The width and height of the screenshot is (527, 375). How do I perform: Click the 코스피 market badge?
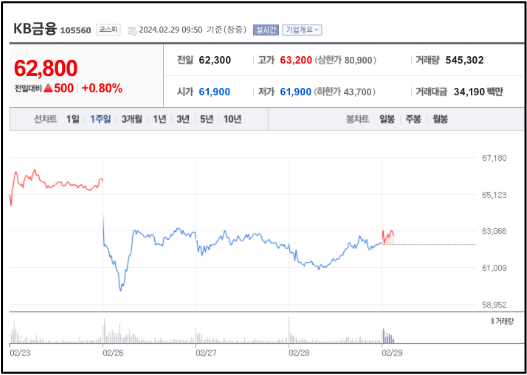[x=108, y=30]
